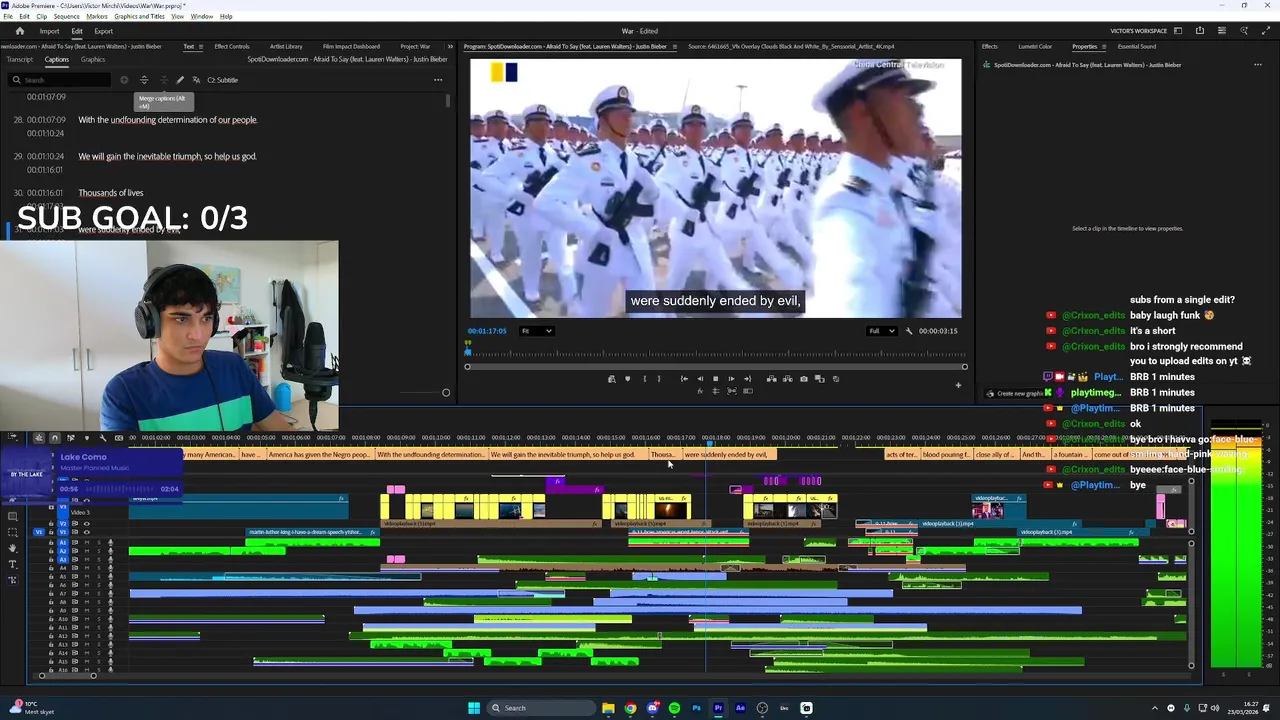This screenshot has height=720, width=1280.
Task: Select the Type tool in Tools panel
Action: [x=12, y=565]
